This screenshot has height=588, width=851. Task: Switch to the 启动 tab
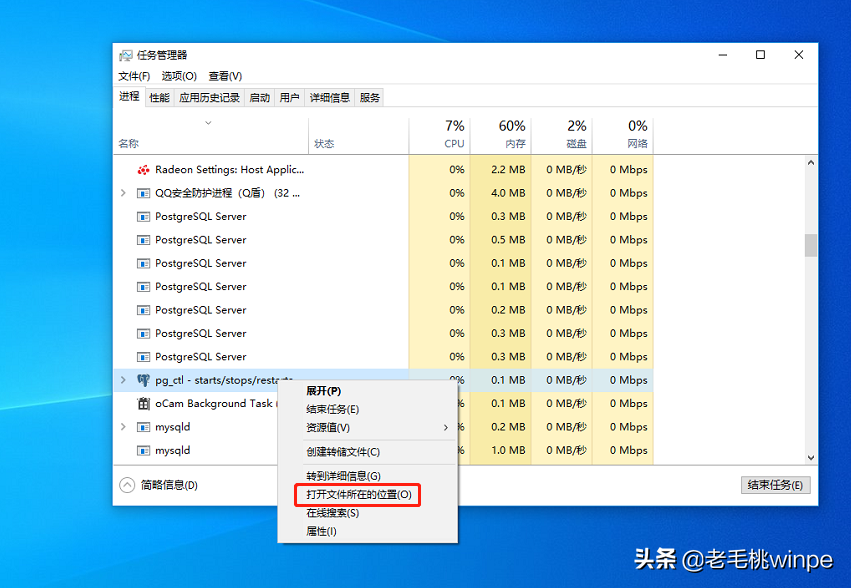click(x=260, y=98)
